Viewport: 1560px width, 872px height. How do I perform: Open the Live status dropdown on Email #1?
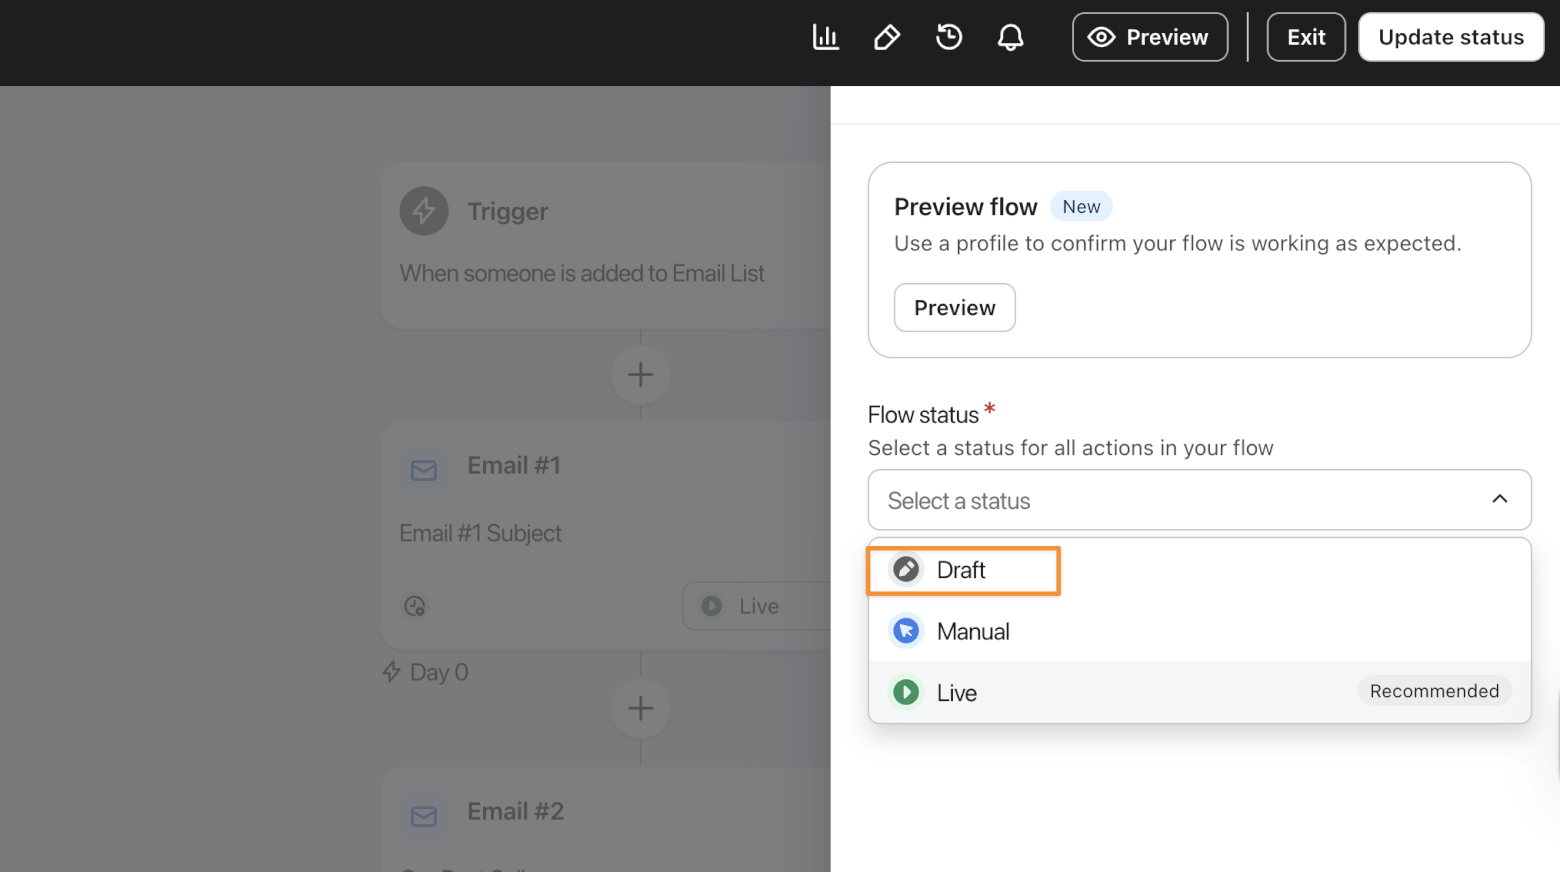click(757, 606)
